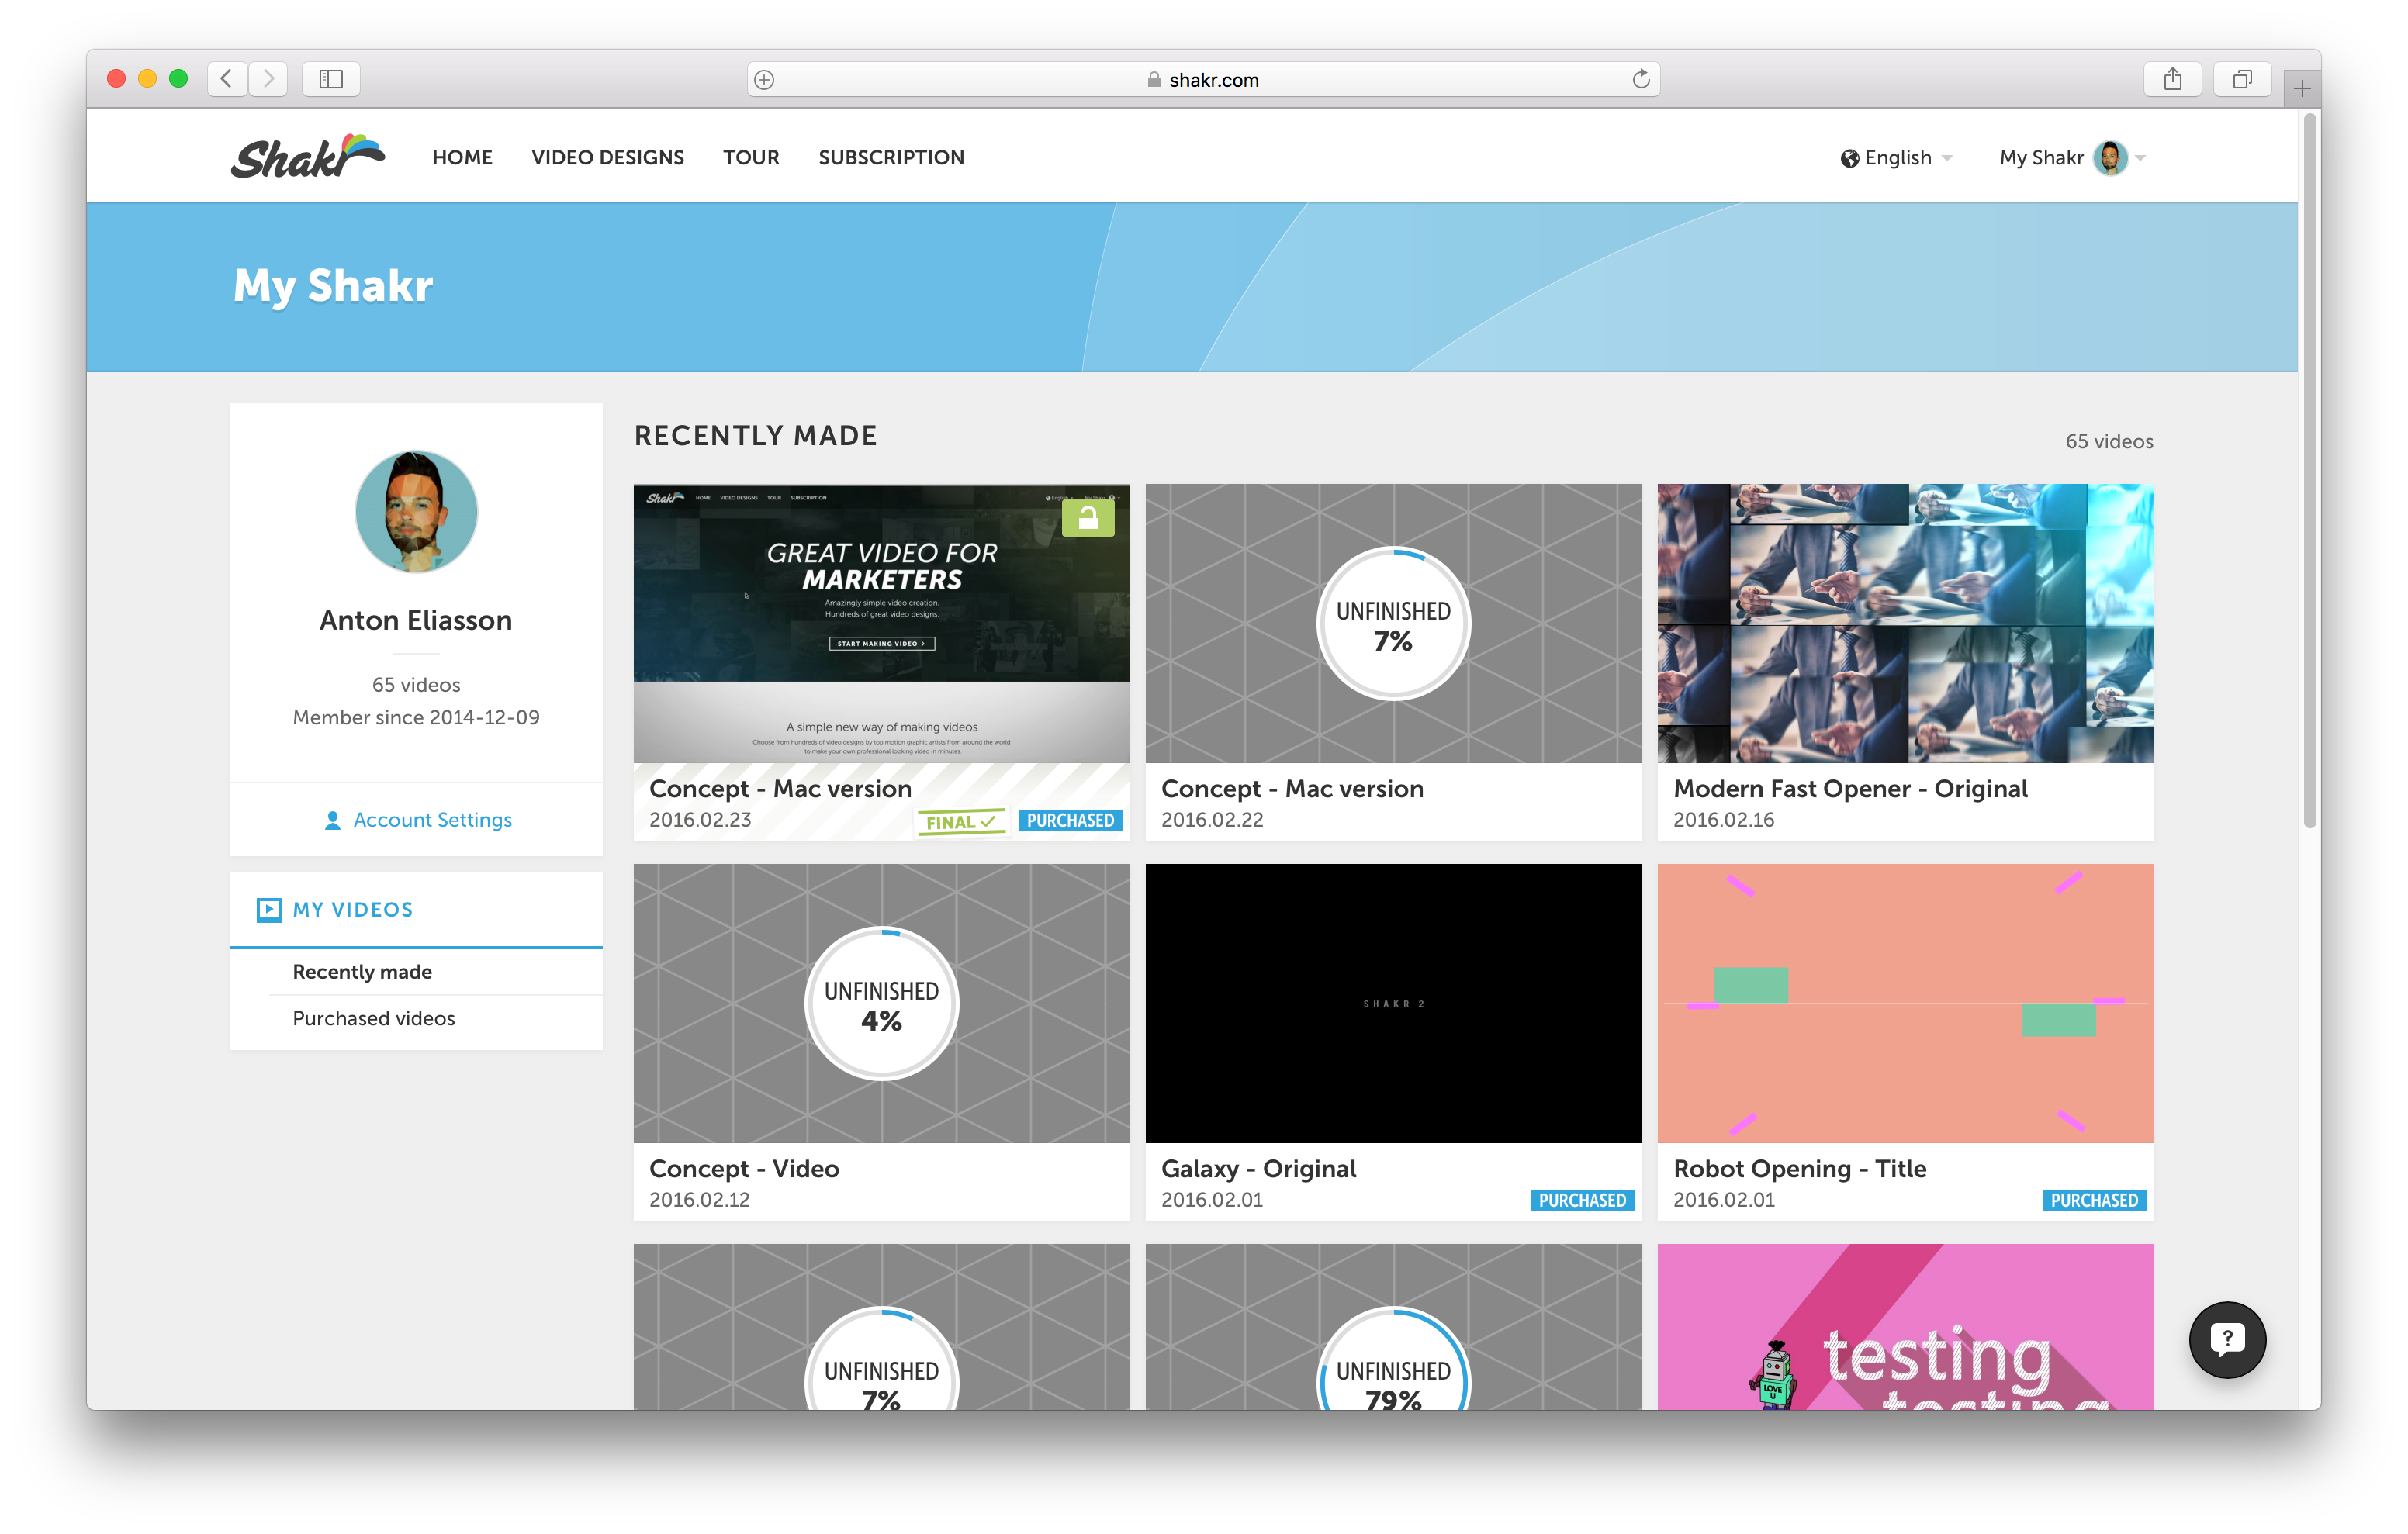The height and width of the screenshot is (1534, 2408).
Task: Click the profile avatar dropdown arrow
Action: tap(2140, 158)
